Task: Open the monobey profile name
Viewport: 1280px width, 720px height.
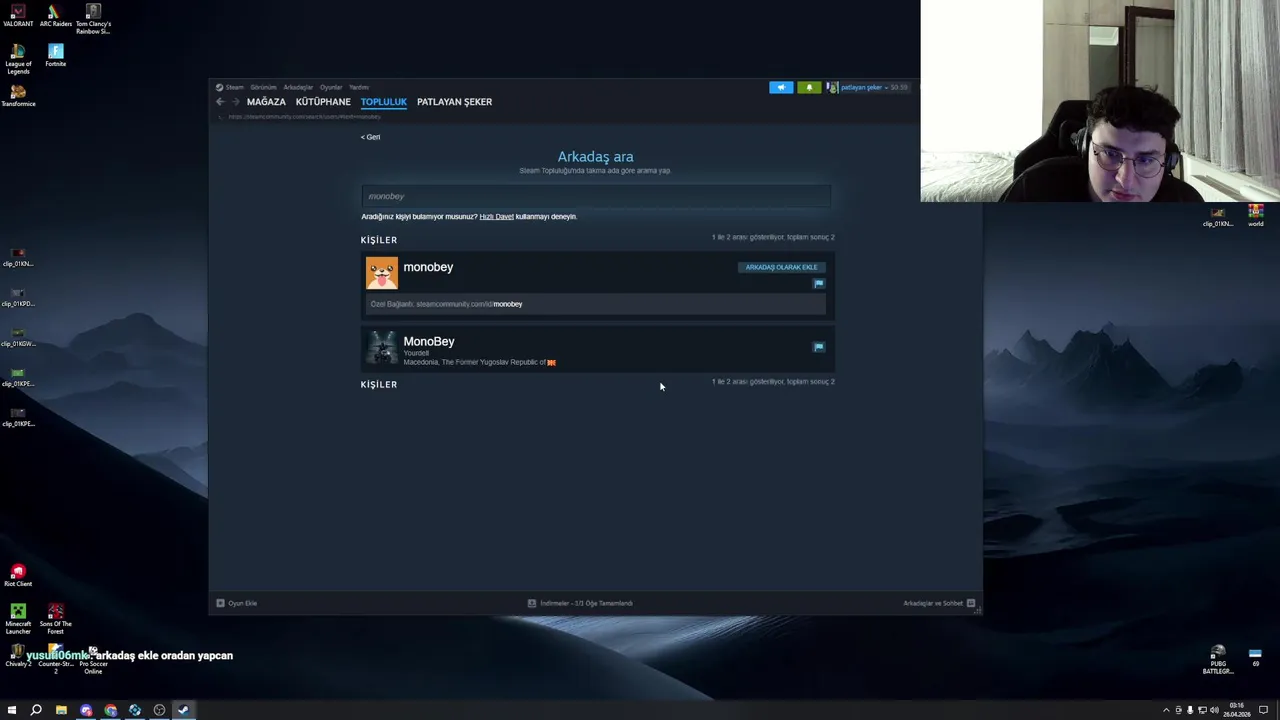Action: click(428, 267)
